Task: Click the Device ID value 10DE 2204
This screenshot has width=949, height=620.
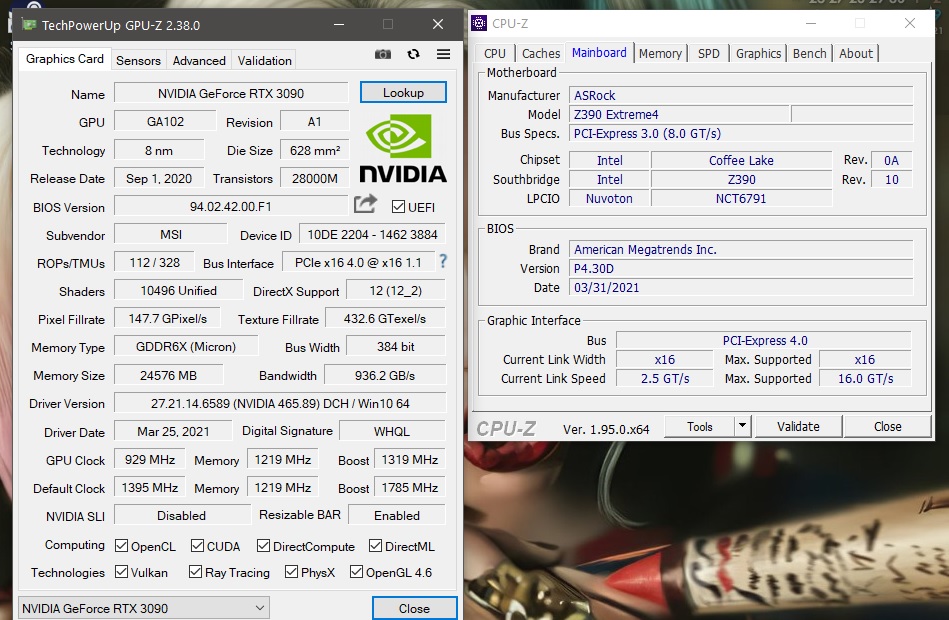Action: 372,234
